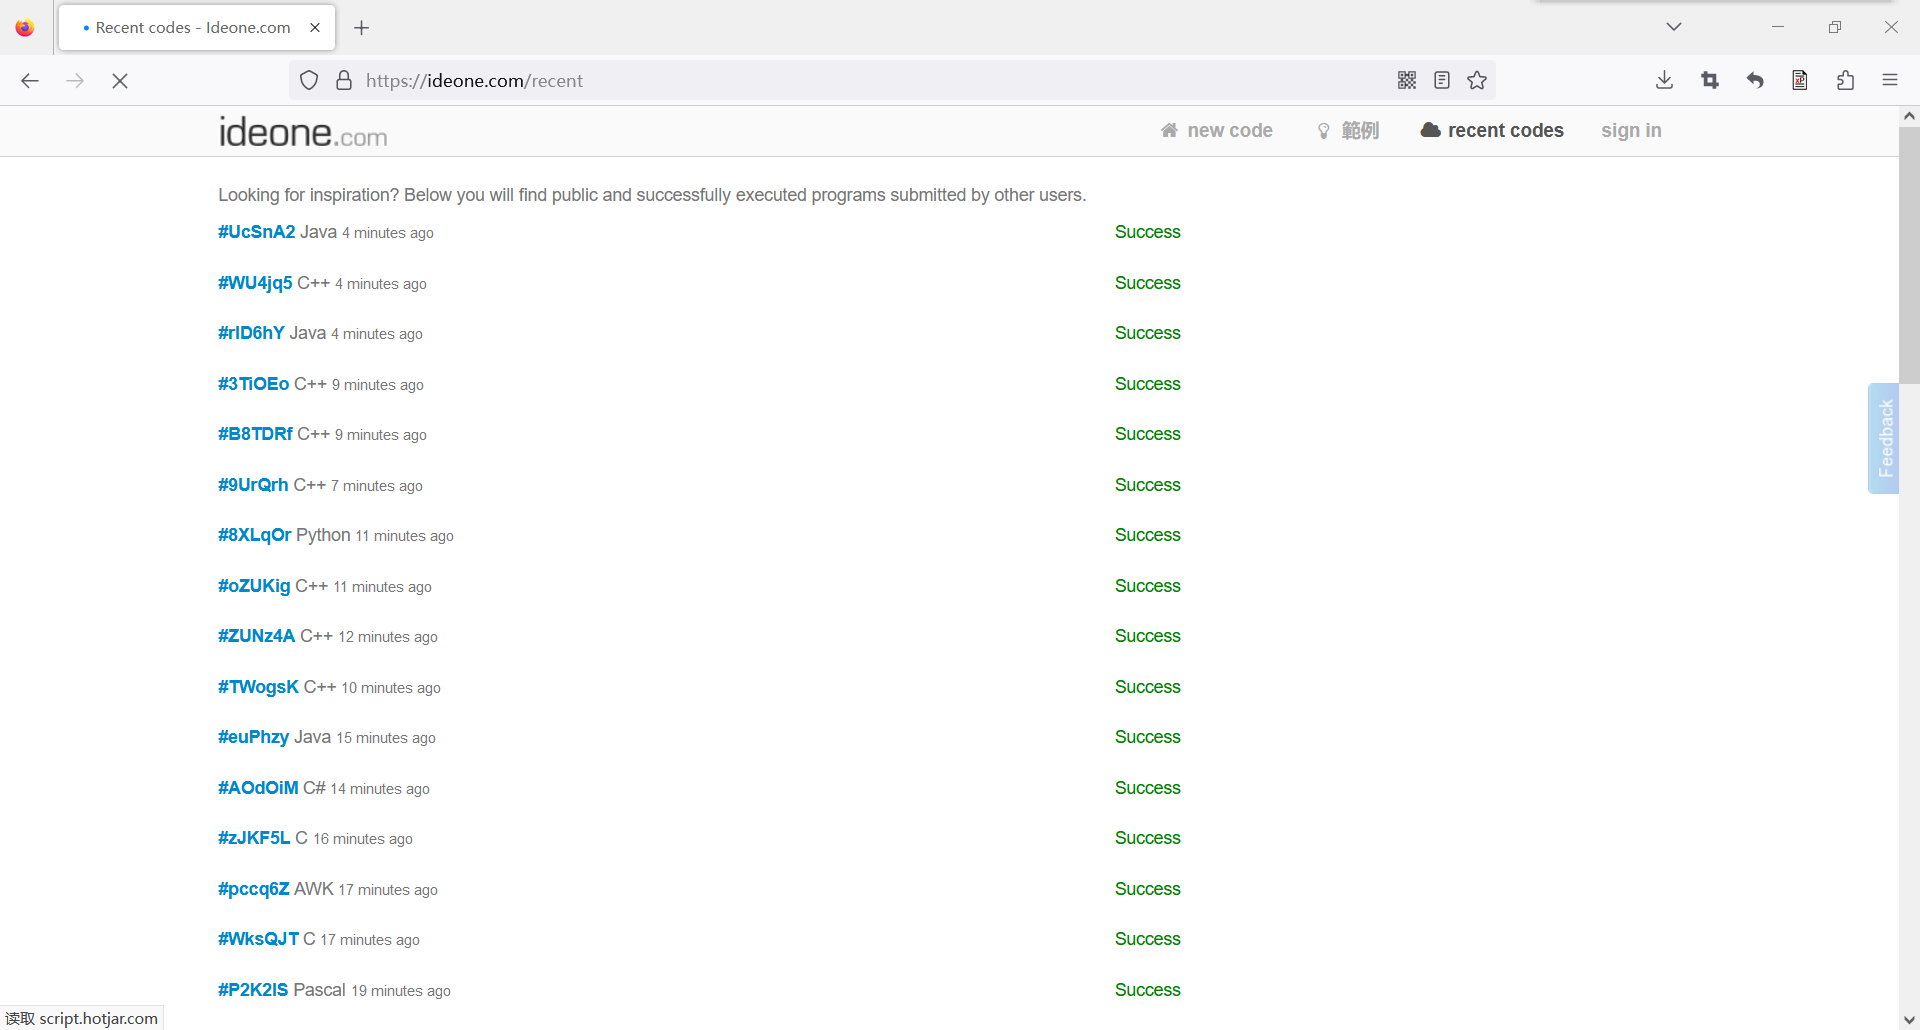Open code #zJKF5L C
This screenshot has height=1030, width=1920.
click(254, 838)
